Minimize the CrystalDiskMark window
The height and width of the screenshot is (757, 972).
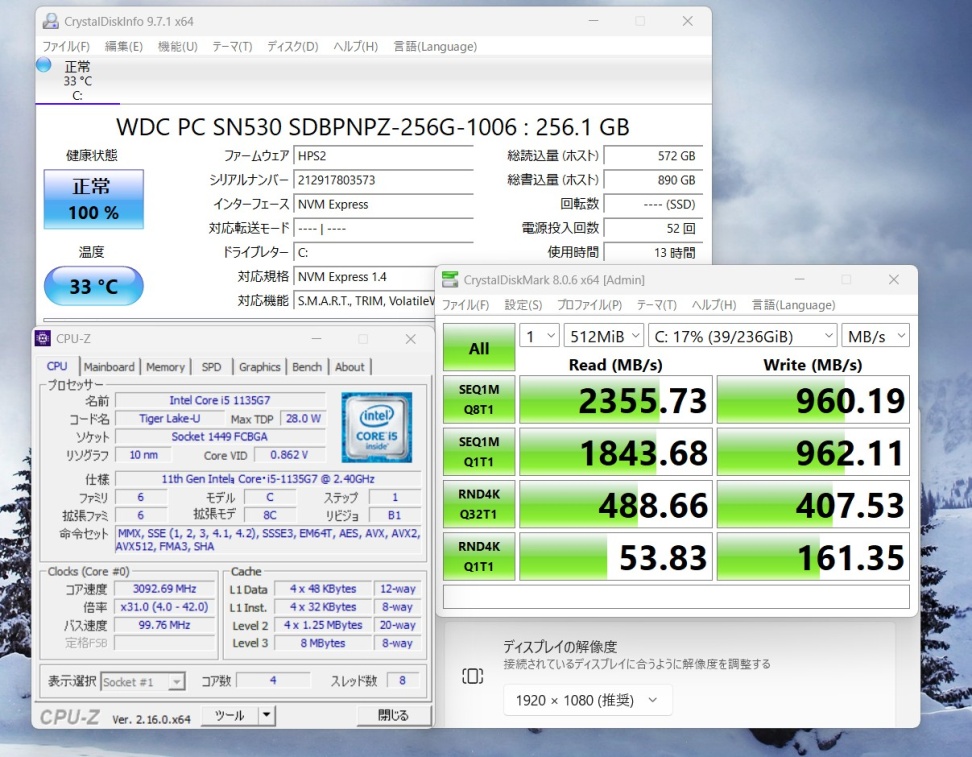pos(800,280)
